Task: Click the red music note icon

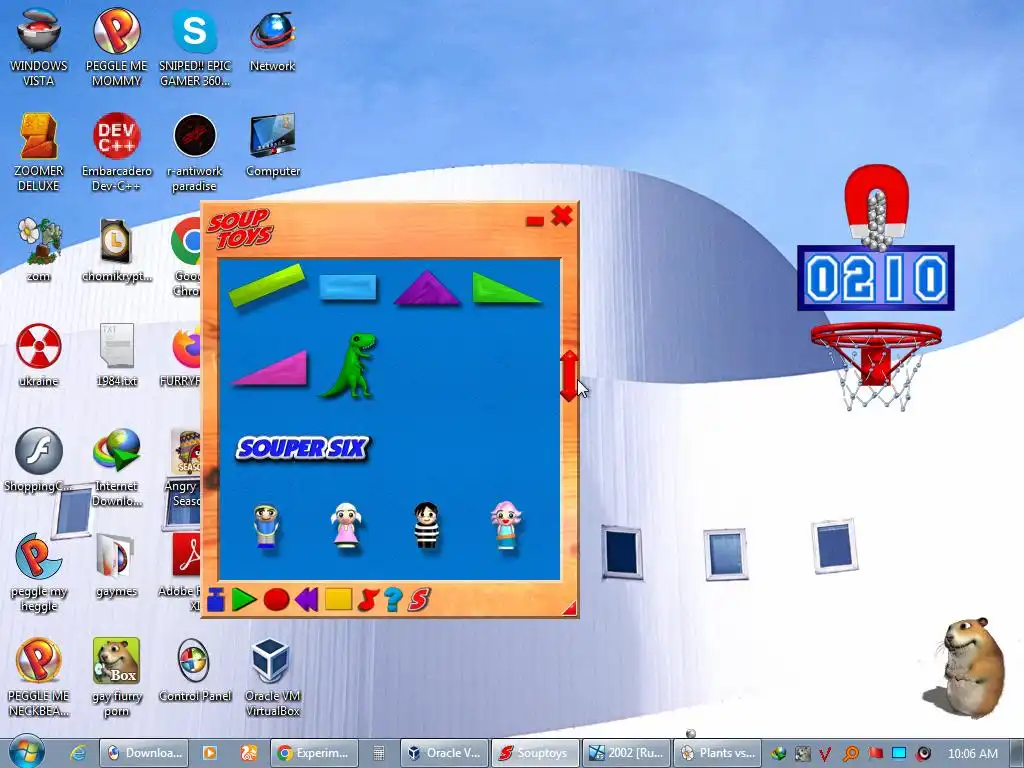Action: pos(368,600)
